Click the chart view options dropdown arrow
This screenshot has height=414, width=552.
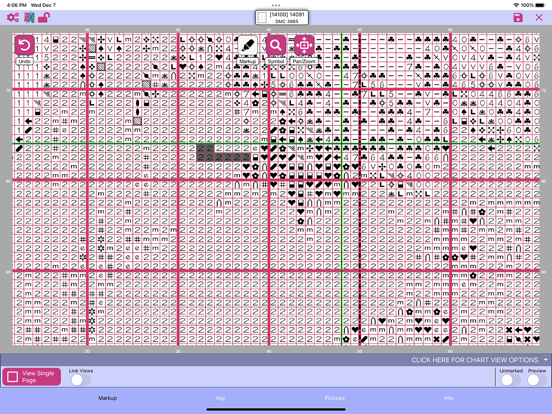tap(546, 360)
